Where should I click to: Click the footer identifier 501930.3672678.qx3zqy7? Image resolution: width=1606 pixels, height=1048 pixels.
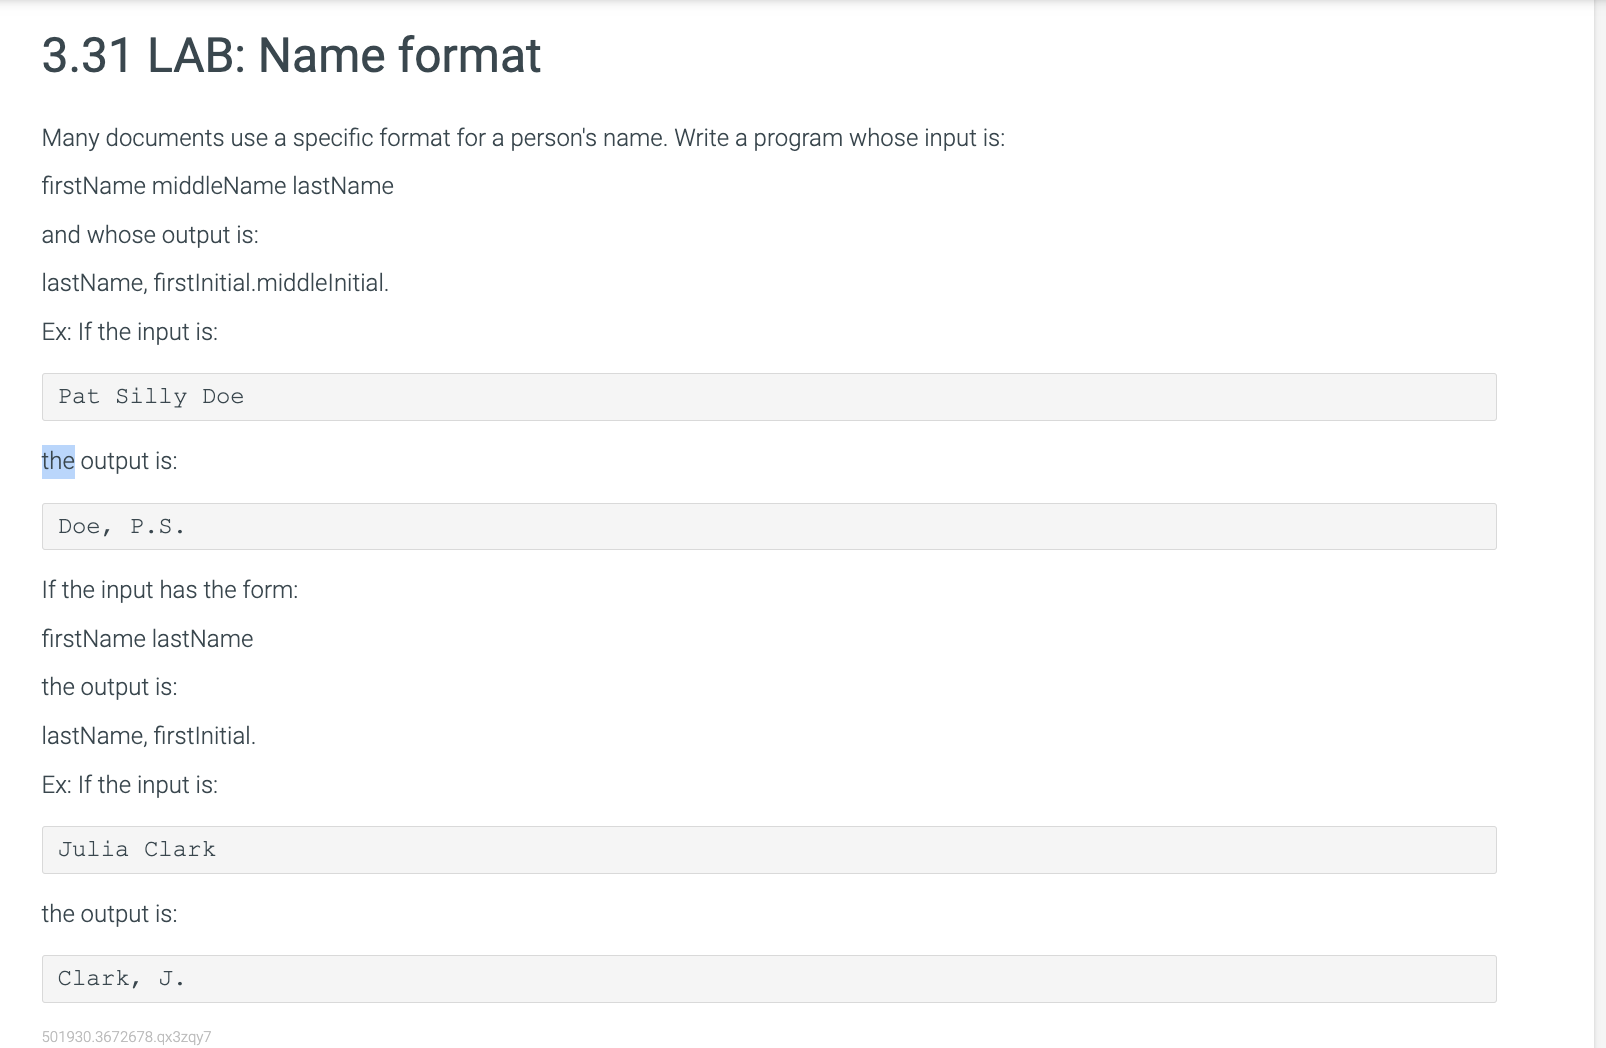click(x=126, y=1037)
